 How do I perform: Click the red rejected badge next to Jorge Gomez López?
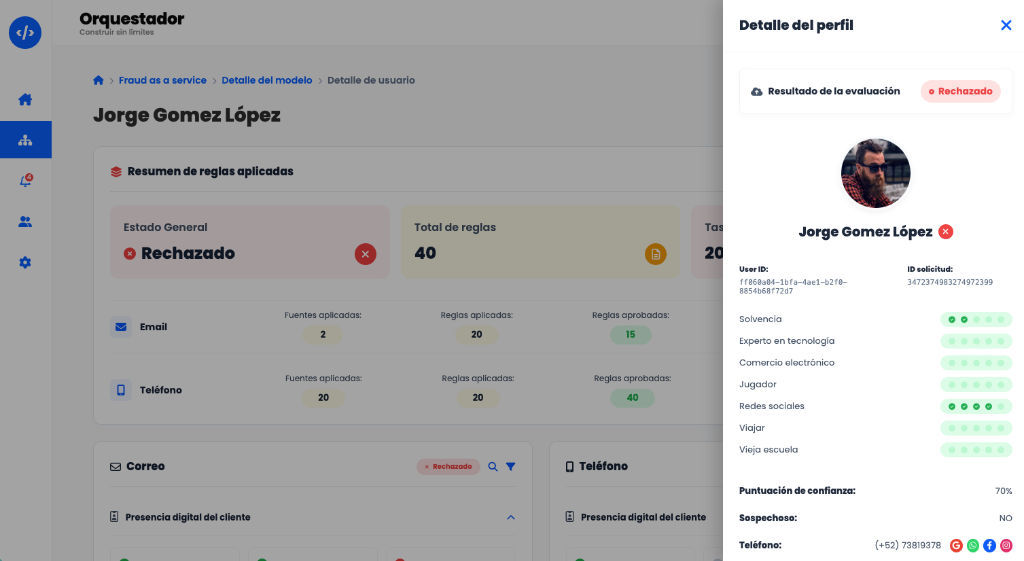point(945,231)
